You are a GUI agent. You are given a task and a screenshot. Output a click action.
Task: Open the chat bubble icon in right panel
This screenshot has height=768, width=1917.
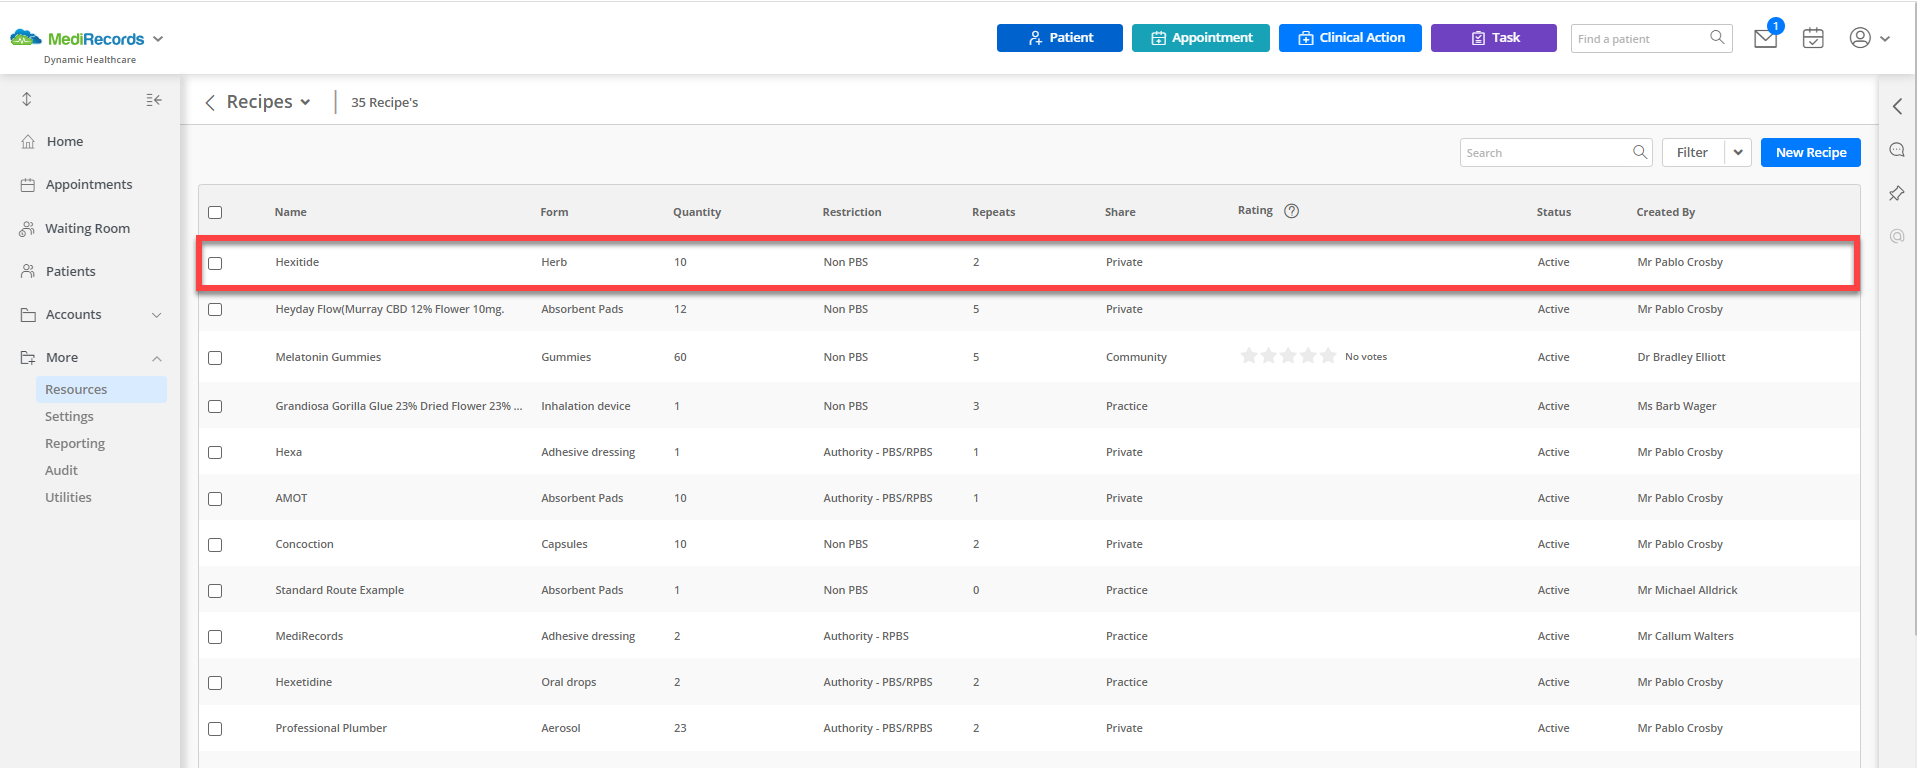(1896, 150)
